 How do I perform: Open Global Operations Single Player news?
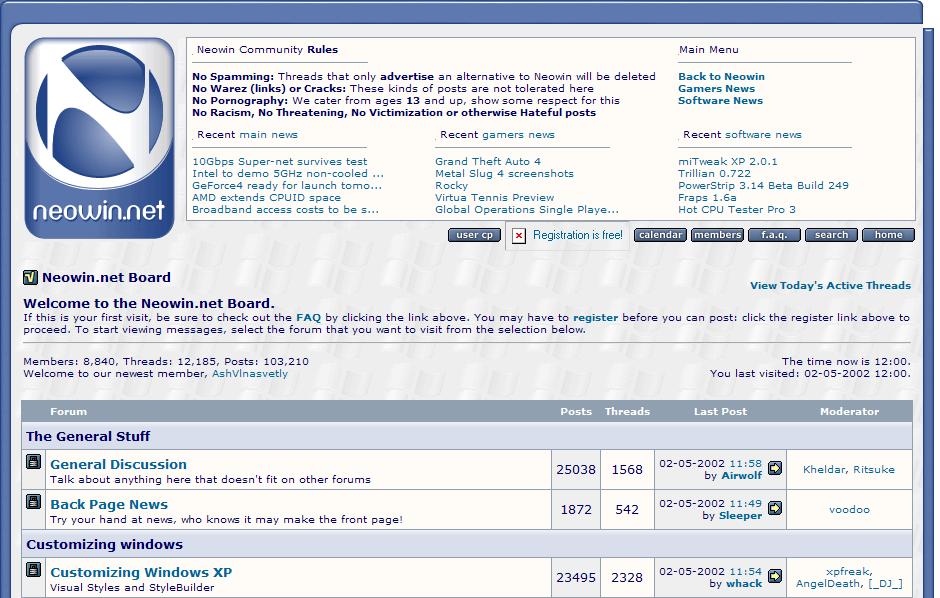(x=527, y=210)
